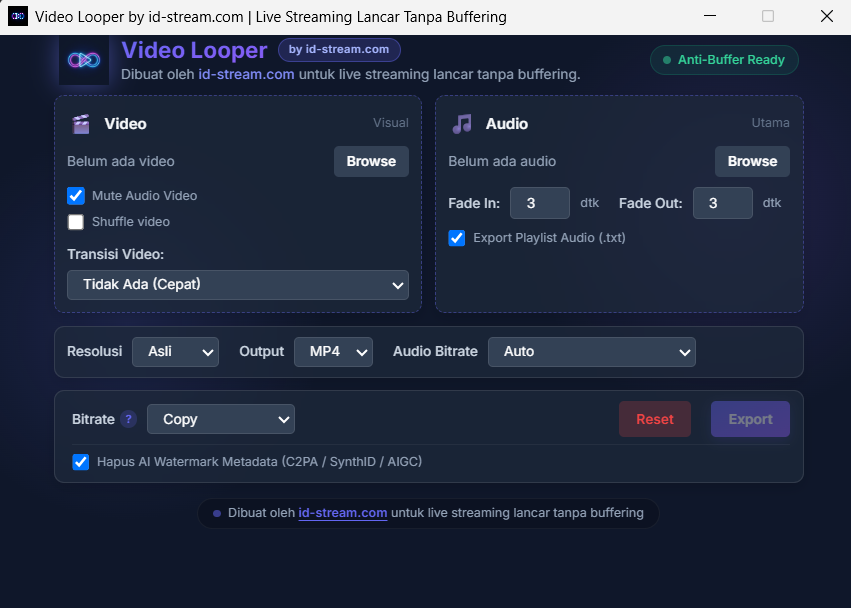Click the Fade Out seconds field
The height and width of the screenshot is (608, 851).
723,203
